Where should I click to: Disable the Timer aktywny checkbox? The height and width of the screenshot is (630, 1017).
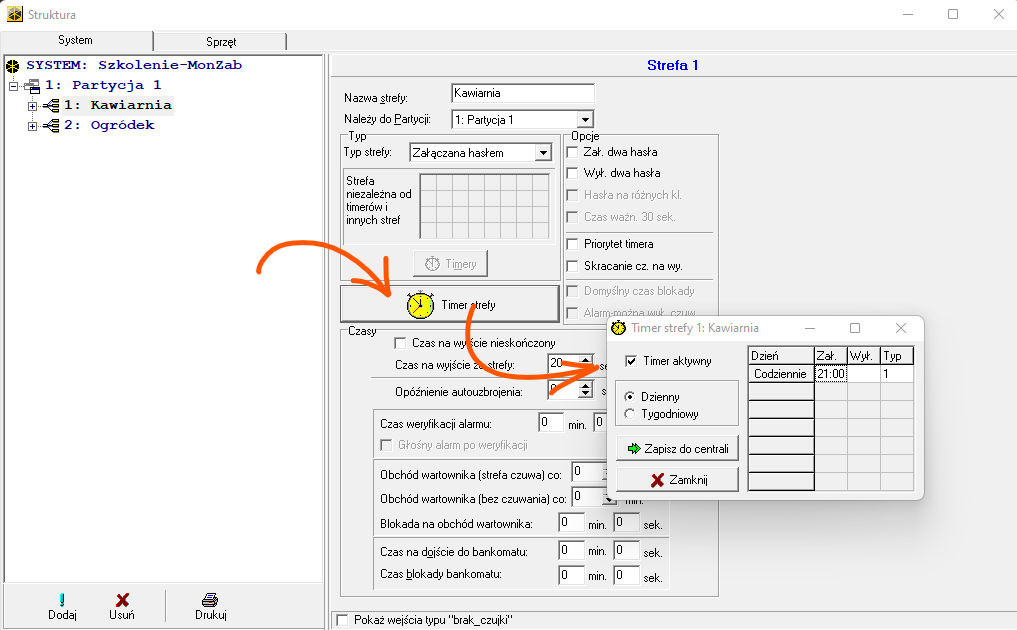[631, 361]
